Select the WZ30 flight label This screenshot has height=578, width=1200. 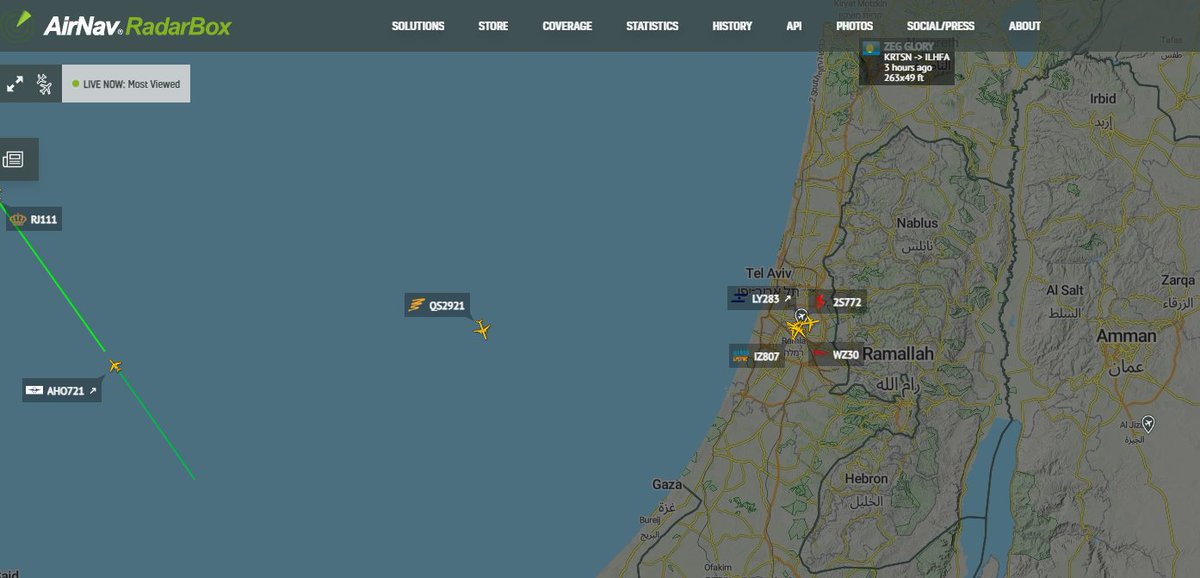[836, 354]
